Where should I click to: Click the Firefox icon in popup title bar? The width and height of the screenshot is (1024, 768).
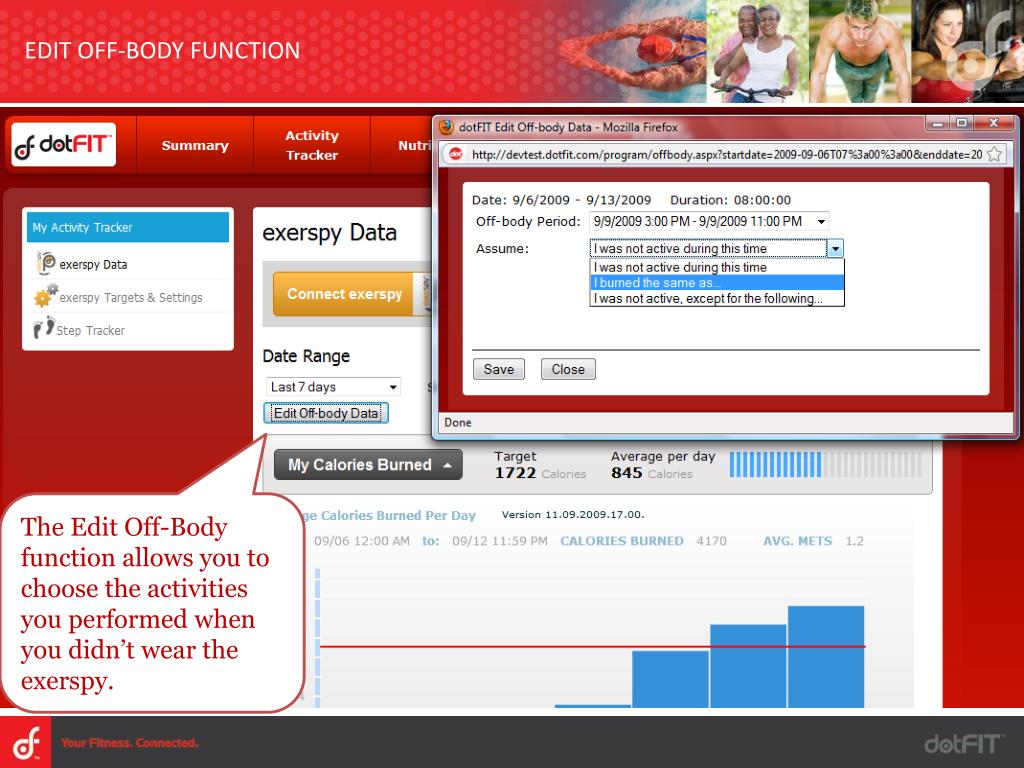(447, 127)
